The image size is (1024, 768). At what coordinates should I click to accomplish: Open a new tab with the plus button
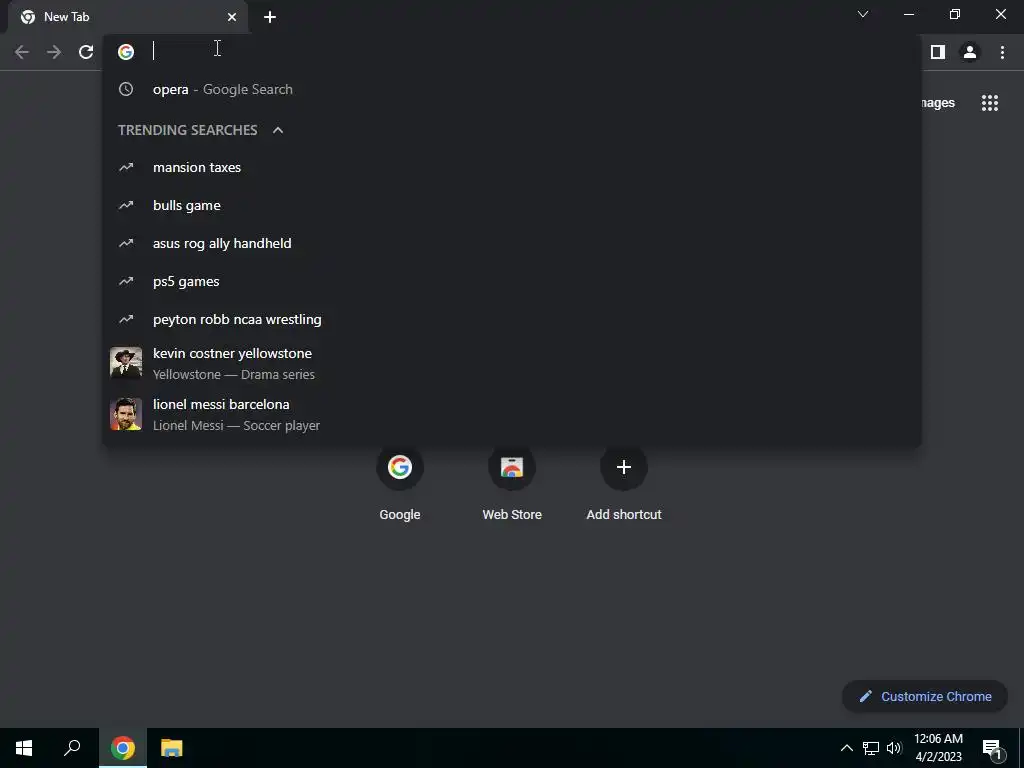tap(270, 17)
